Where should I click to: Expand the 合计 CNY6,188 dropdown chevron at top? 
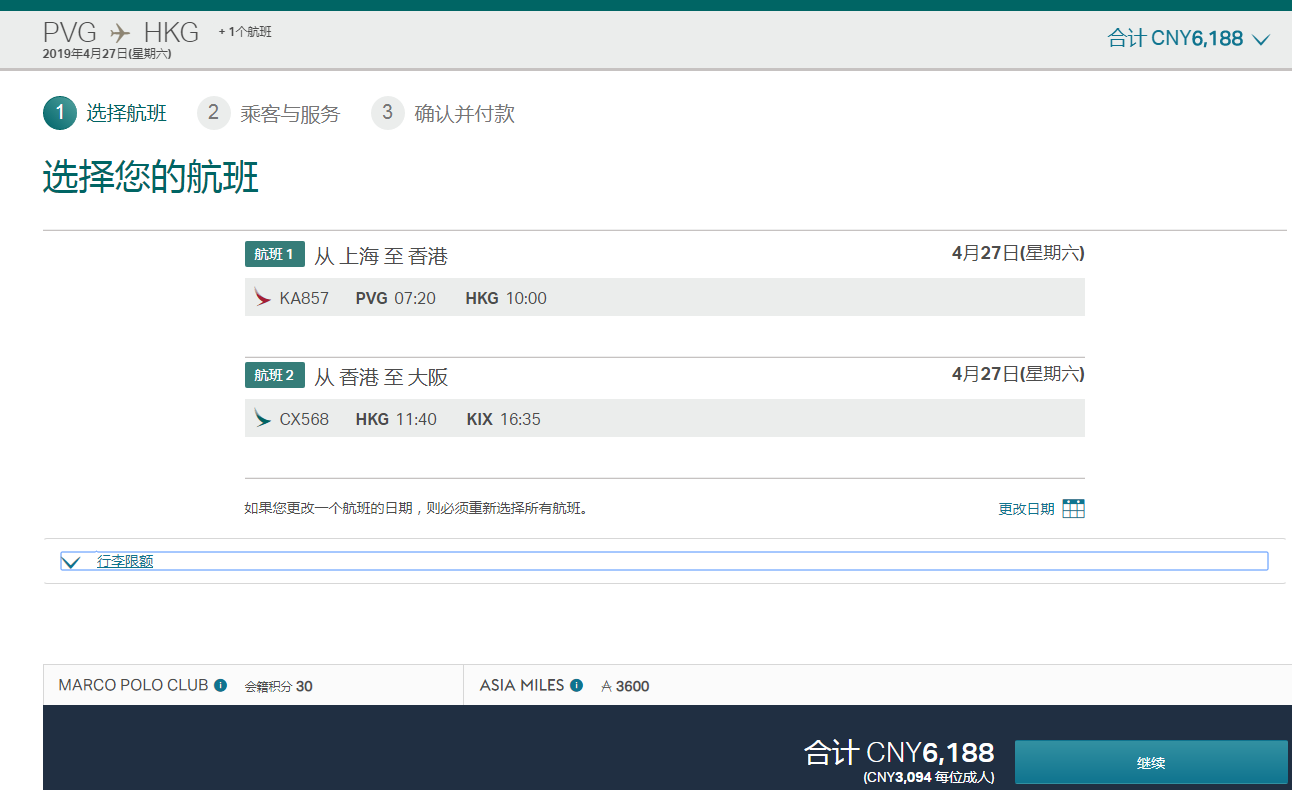pos(1260,40)
